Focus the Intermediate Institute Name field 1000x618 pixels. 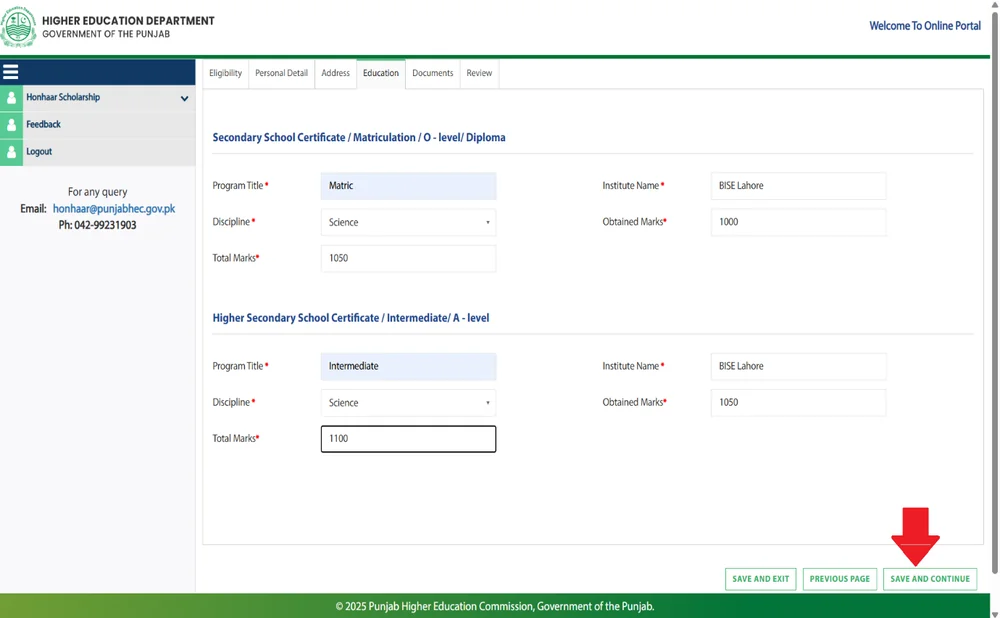(798, 366)
